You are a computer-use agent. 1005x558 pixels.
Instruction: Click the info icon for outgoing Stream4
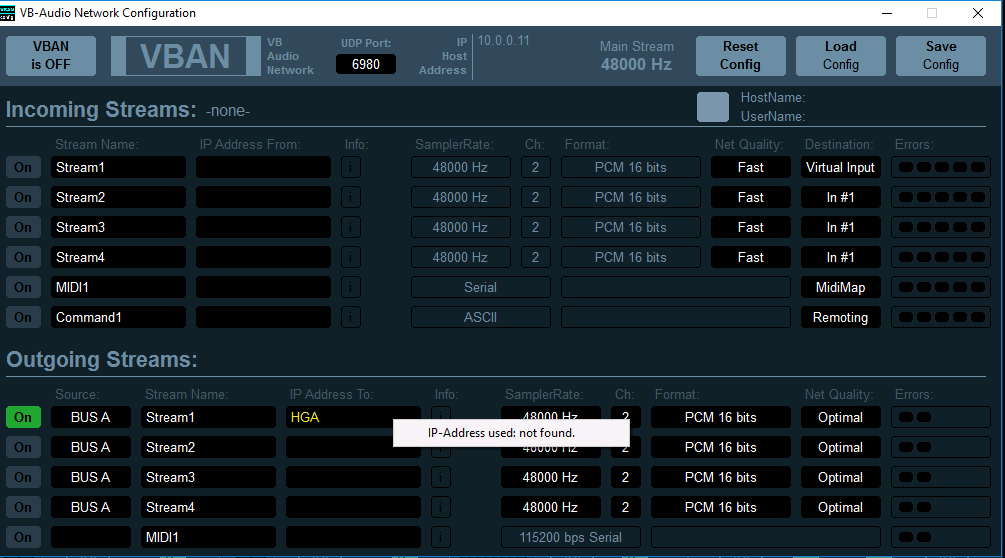click(440, 507)
